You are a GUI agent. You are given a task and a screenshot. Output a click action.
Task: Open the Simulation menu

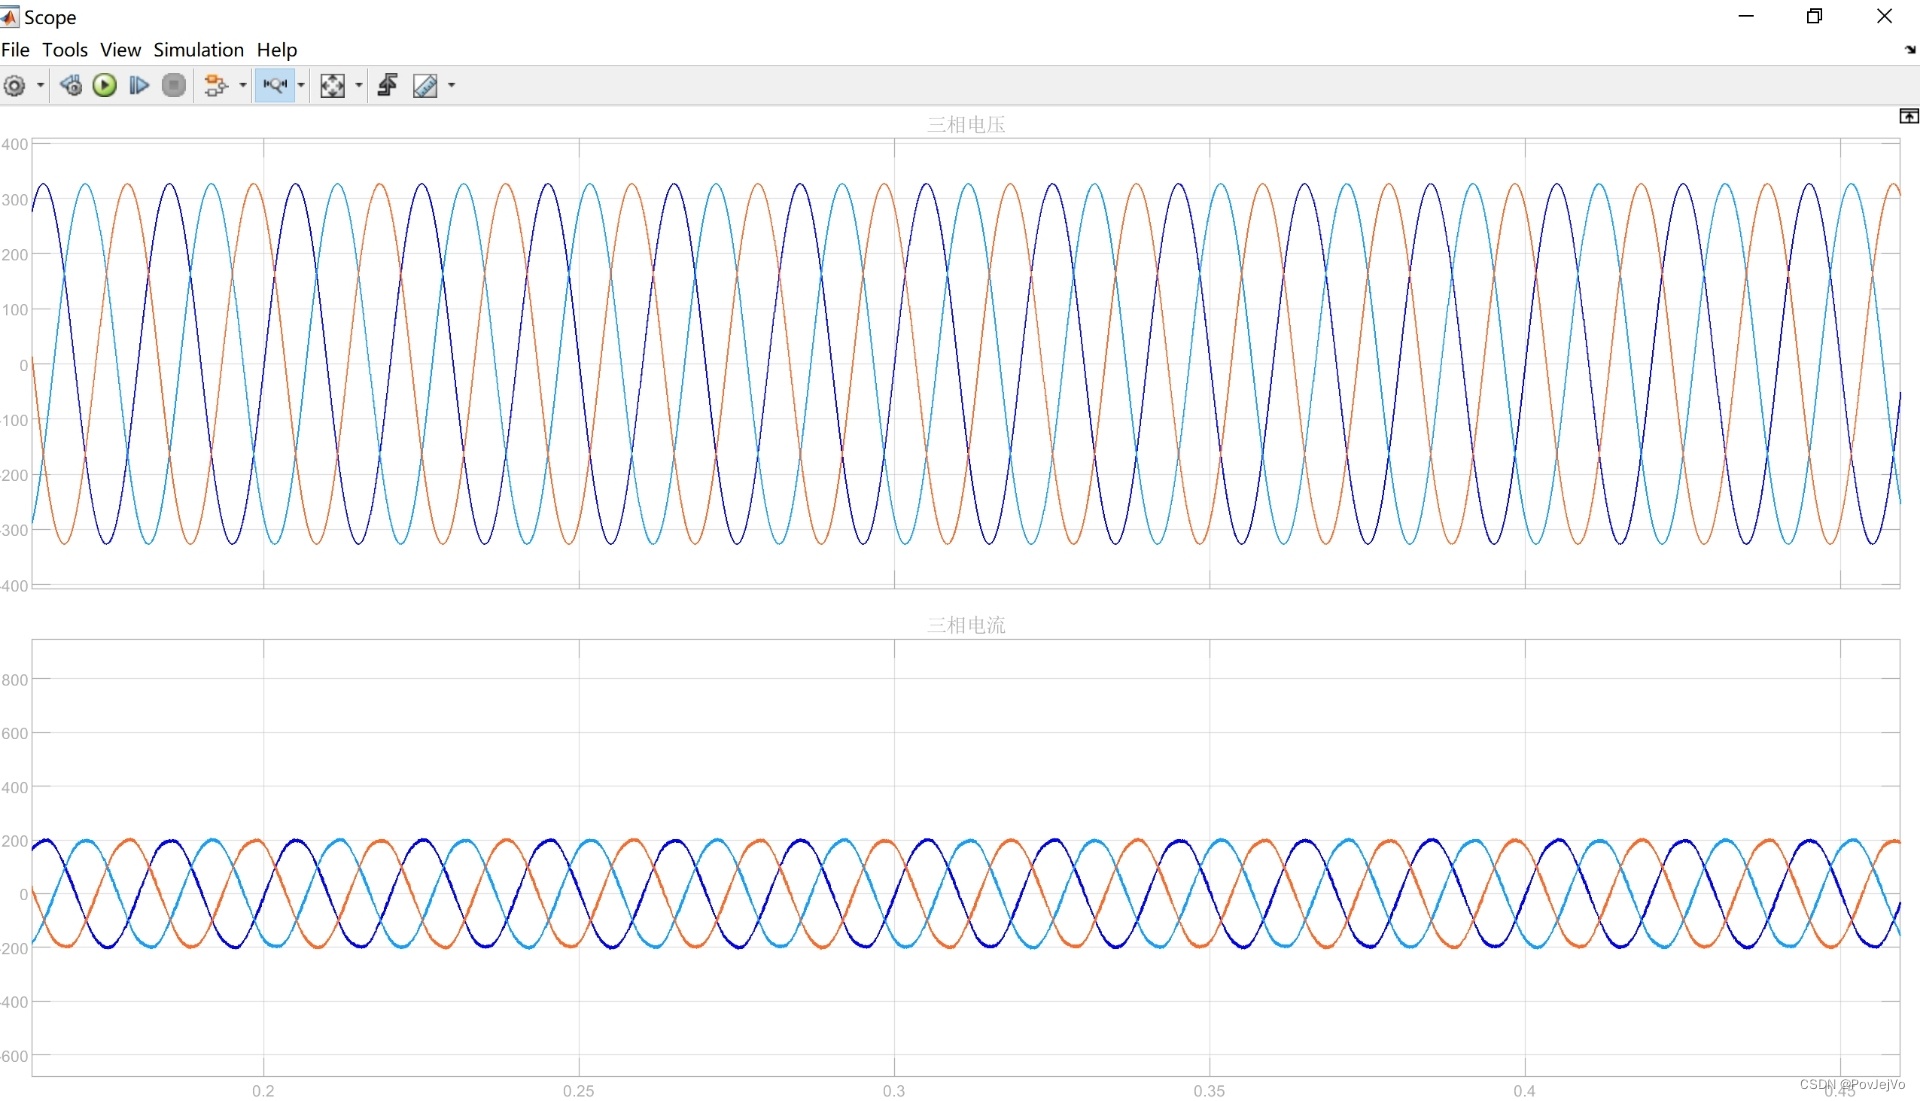point(198,50)
